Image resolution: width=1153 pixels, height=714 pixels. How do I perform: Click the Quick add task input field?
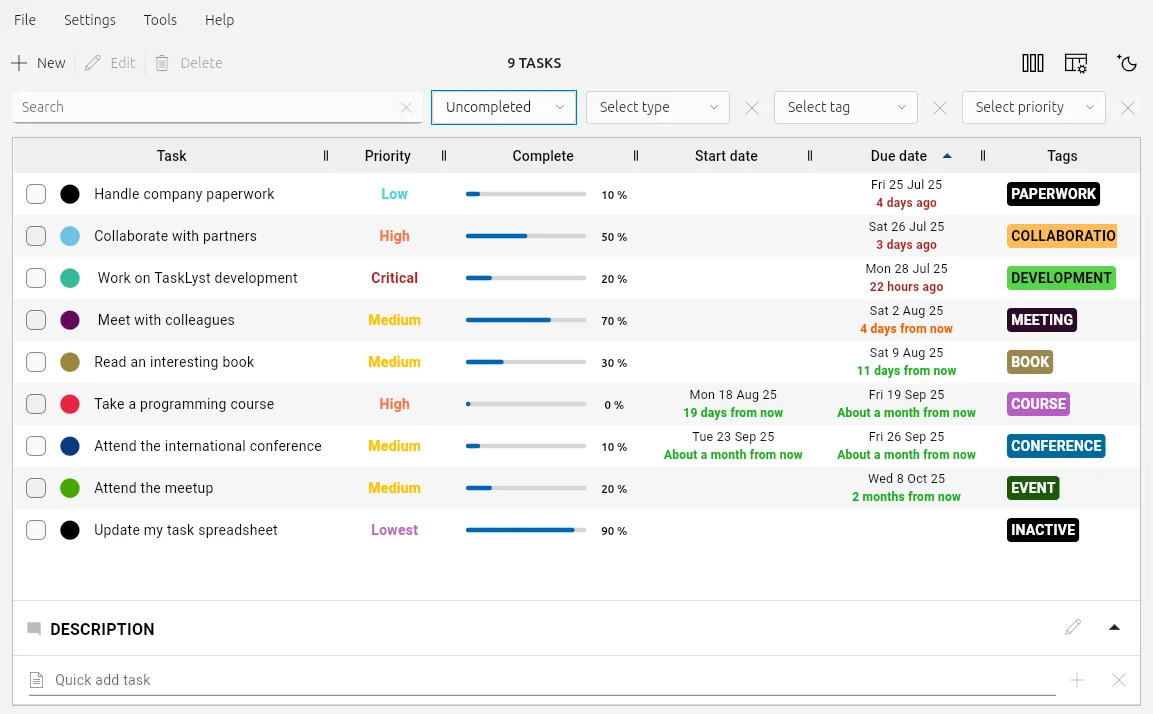tap(540, 680)
